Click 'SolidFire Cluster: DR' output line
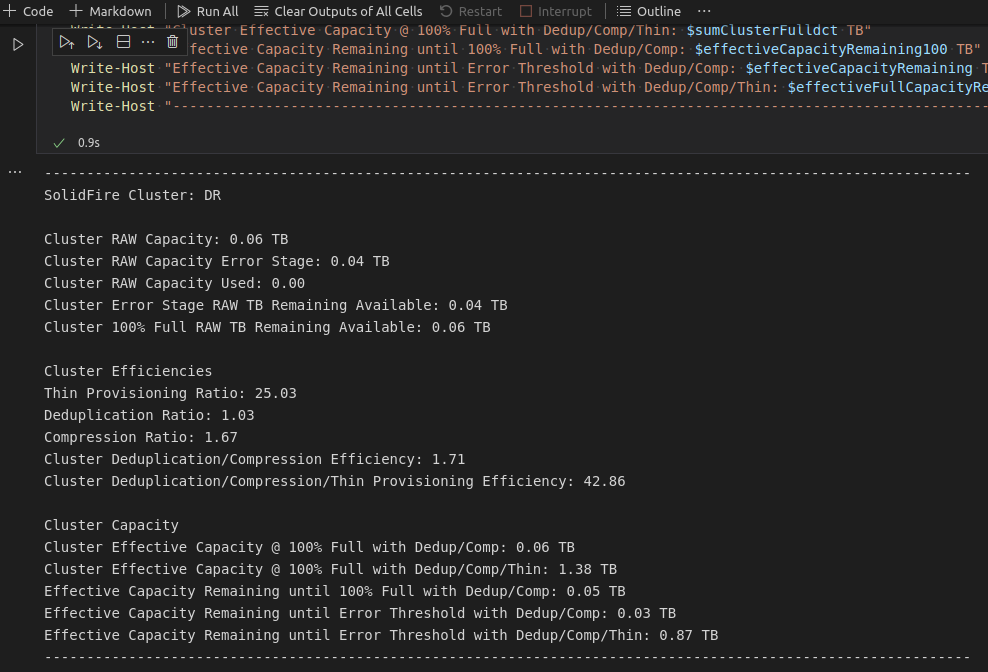The height and width of the screenshot is (672, 988). click(x=132, y=195)
